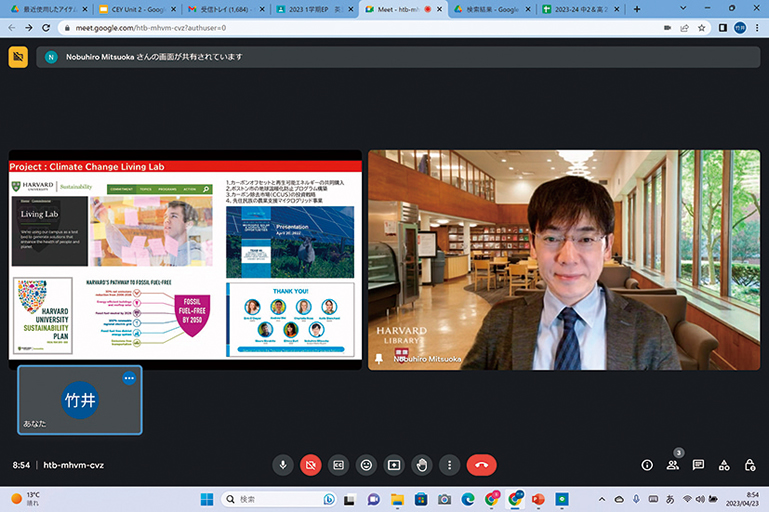Bookmark this page with the star
Viewport: 769px width, 512px height.
702,28
